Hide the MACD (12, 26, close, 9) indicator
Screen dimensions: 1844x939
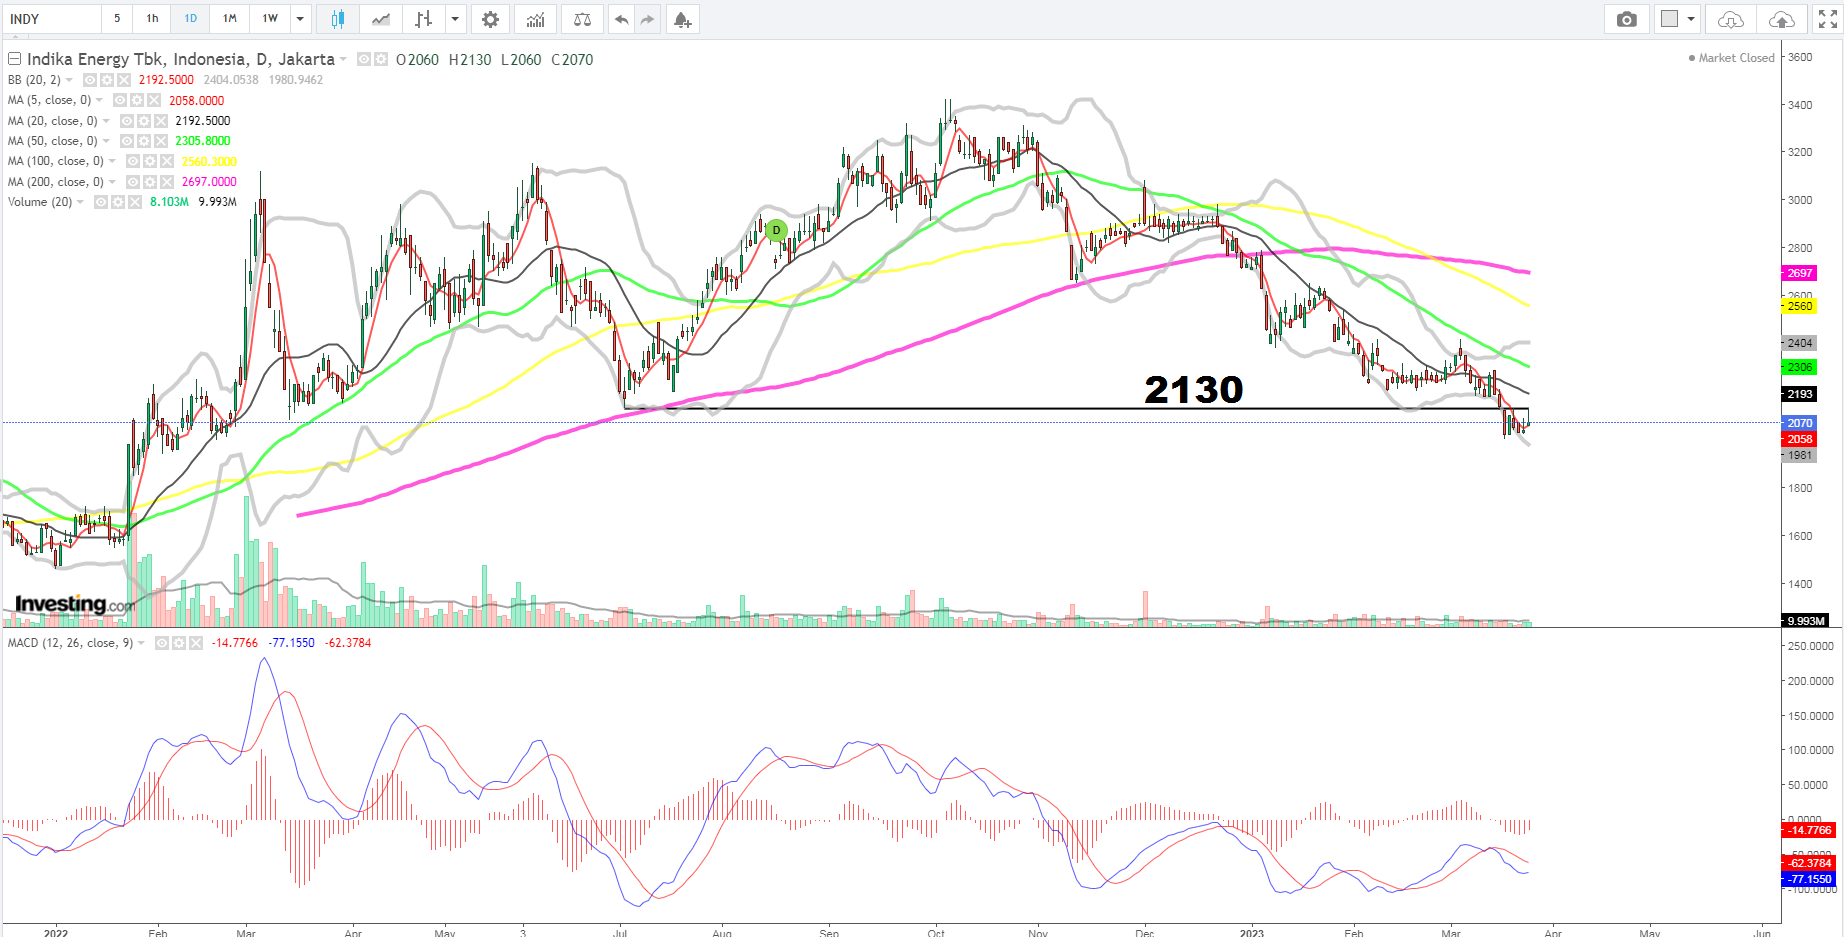(162, 643)
